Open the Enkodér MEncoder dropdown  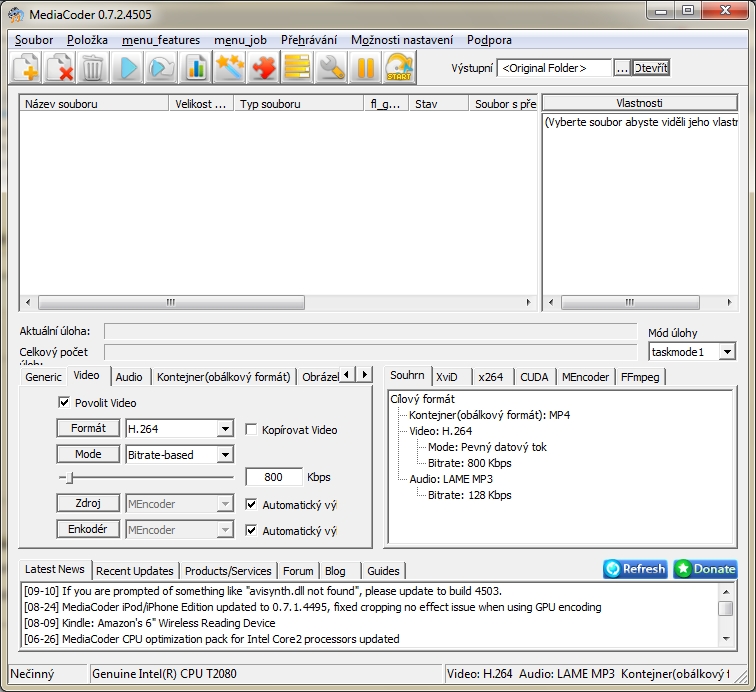tap(225, 530)
